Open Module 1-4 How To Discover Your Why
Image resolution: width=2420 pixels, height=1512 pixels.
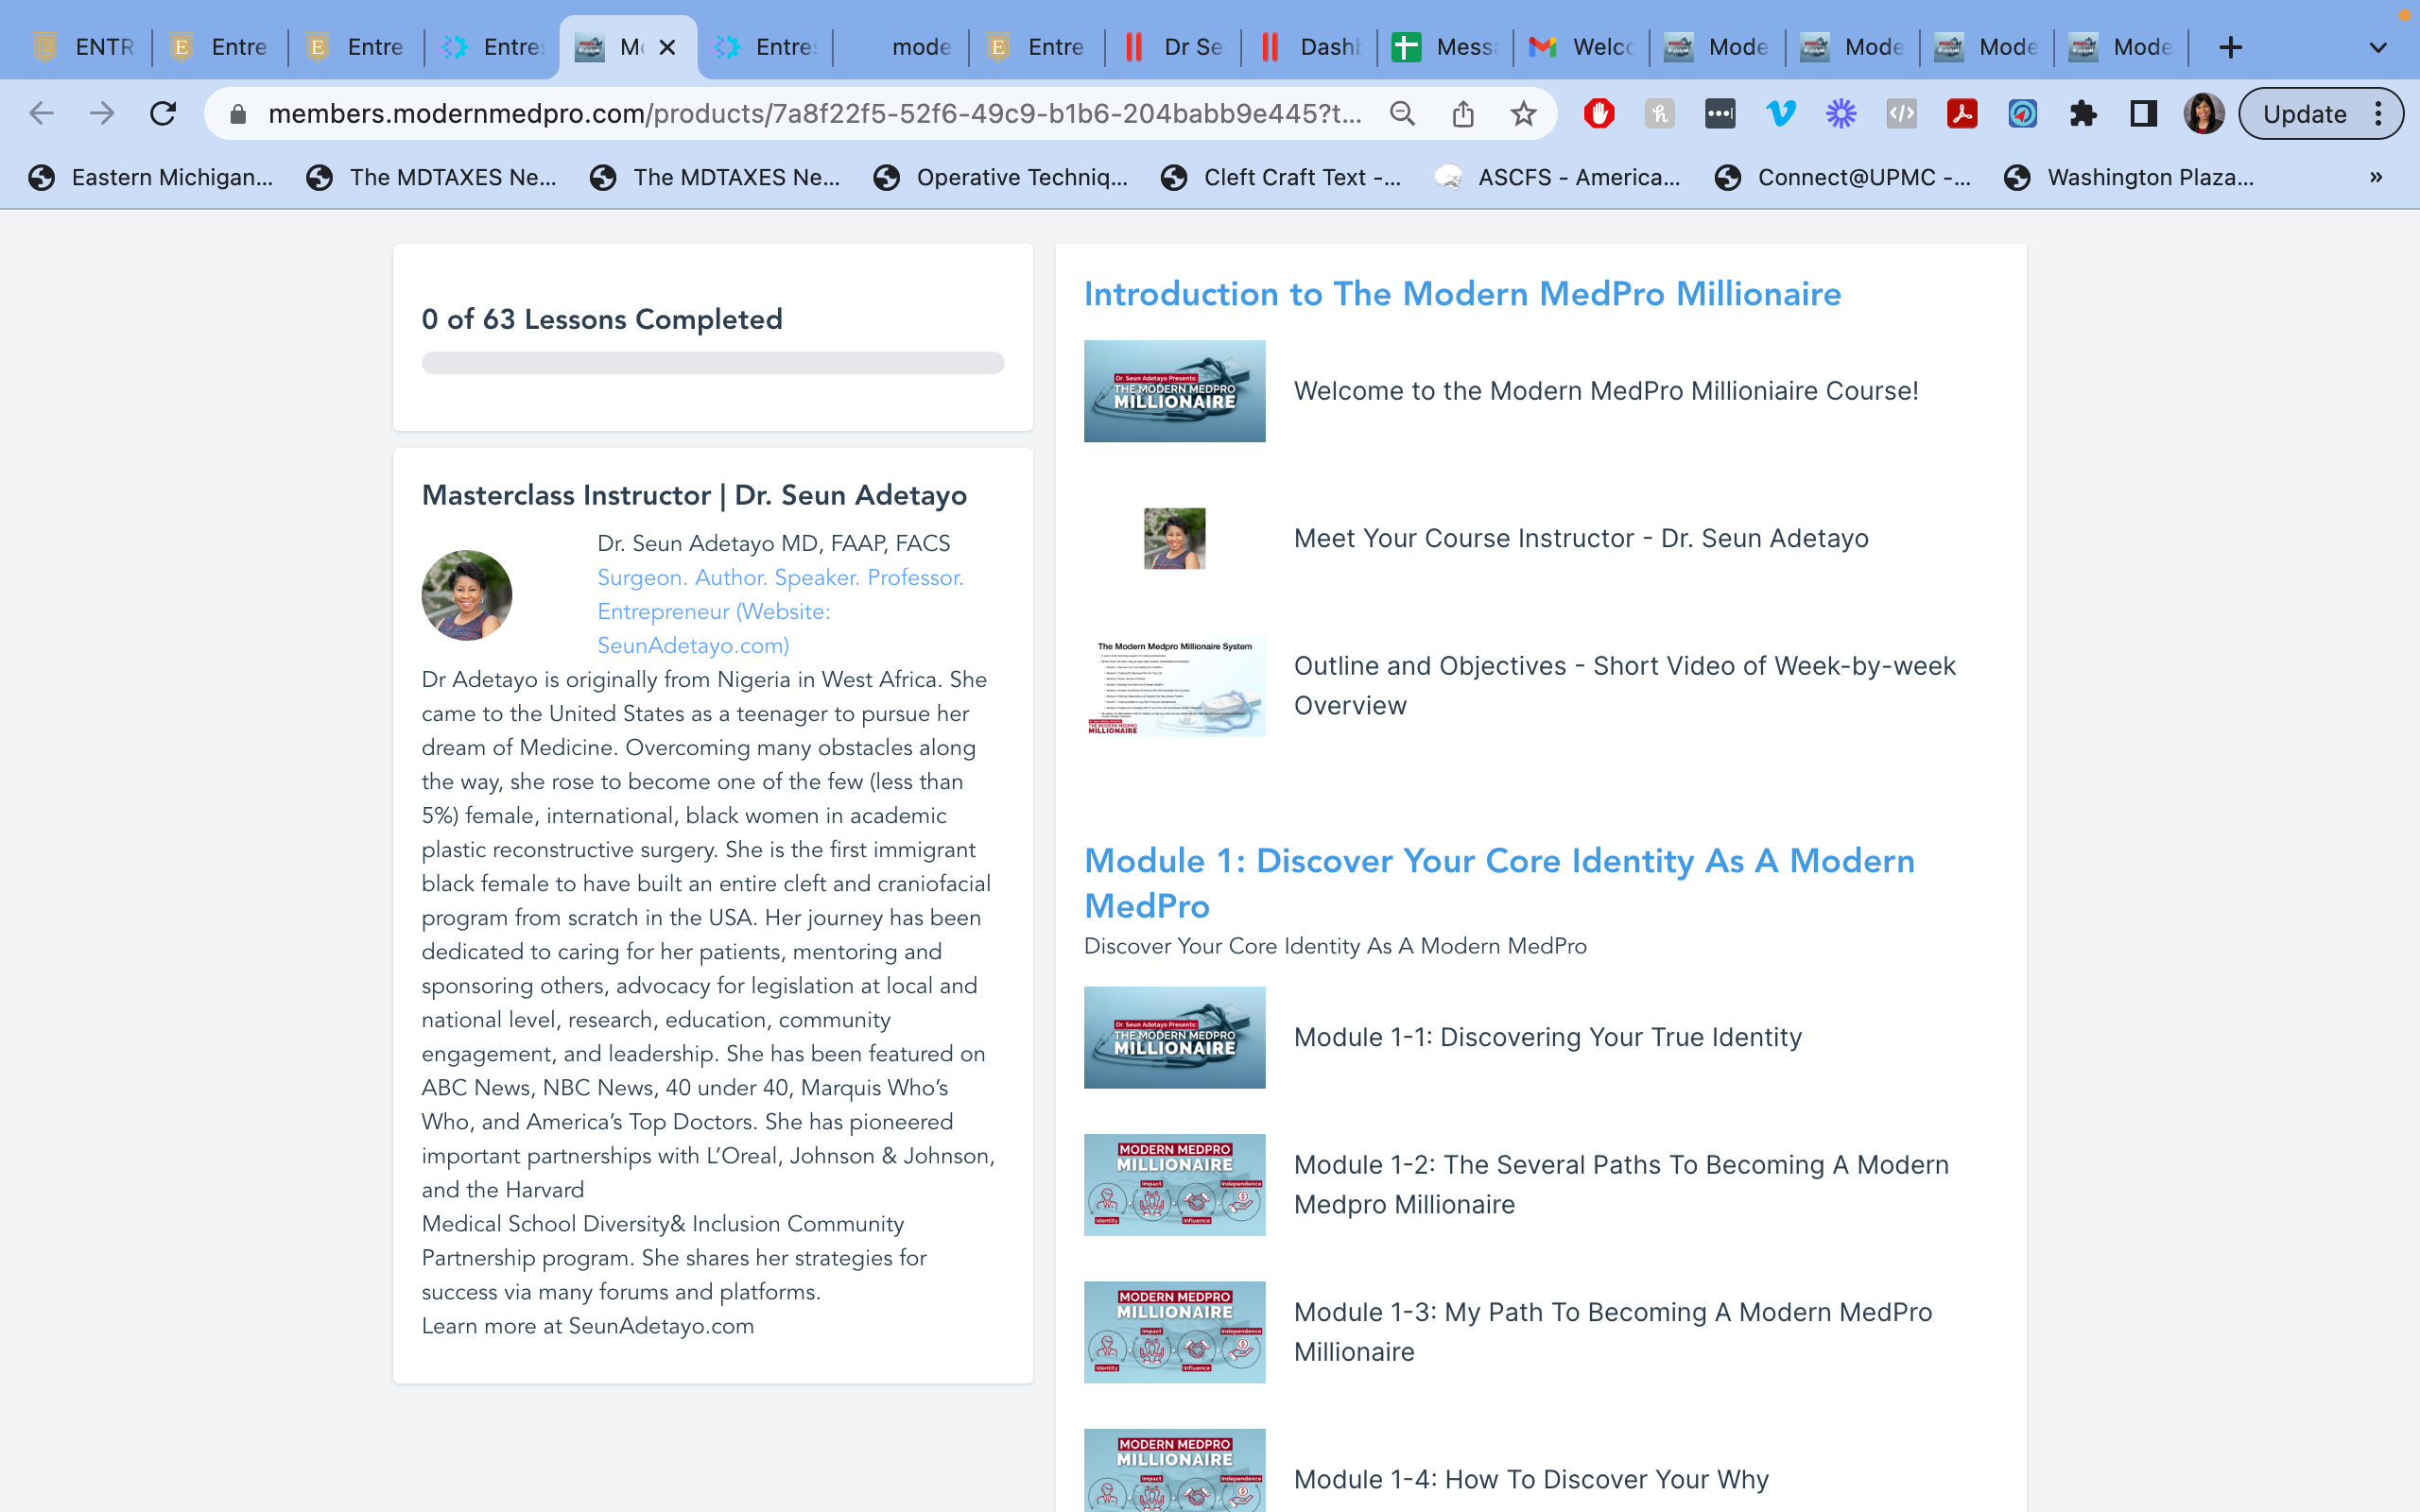(1531, 1479)
